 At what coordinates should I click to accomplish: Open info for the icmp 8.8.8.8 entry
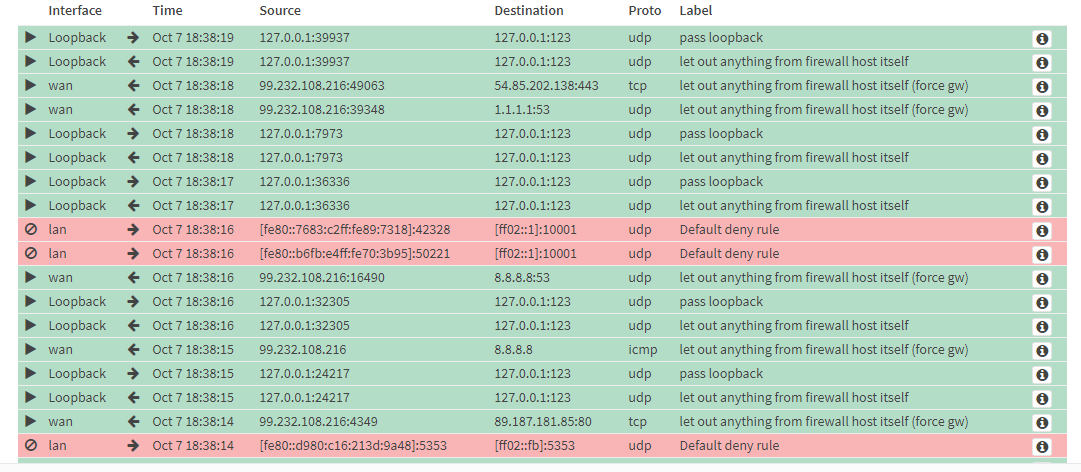click(1042, 351)
